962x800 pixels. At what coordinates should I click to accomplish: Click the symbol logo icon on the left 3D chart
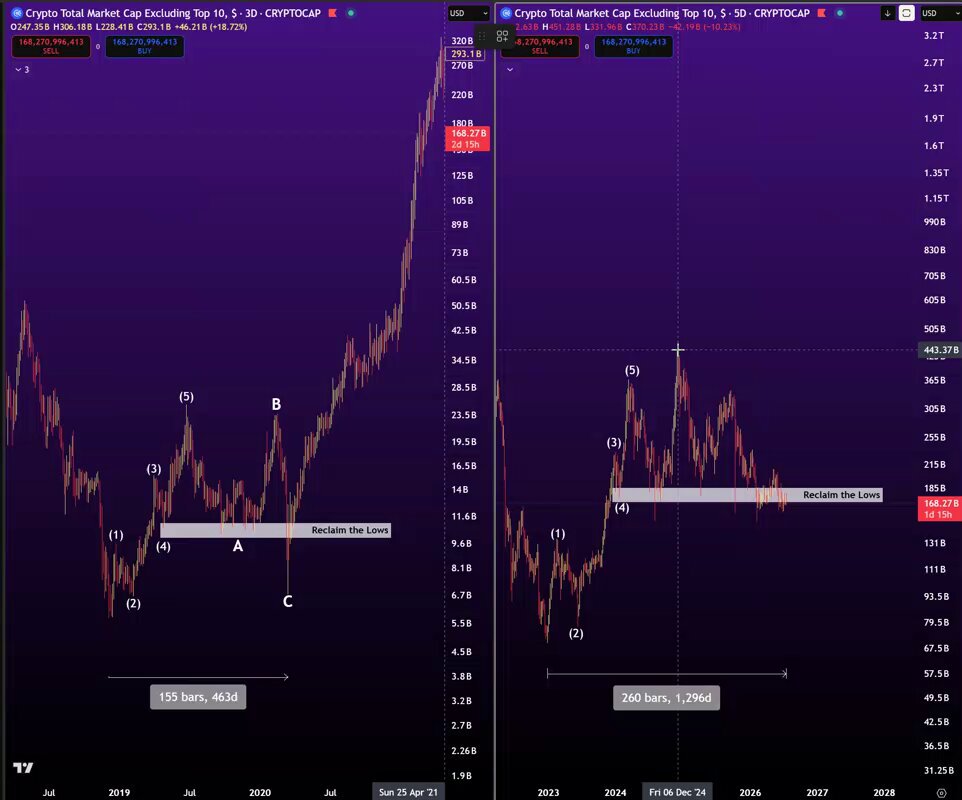point(17,13)
